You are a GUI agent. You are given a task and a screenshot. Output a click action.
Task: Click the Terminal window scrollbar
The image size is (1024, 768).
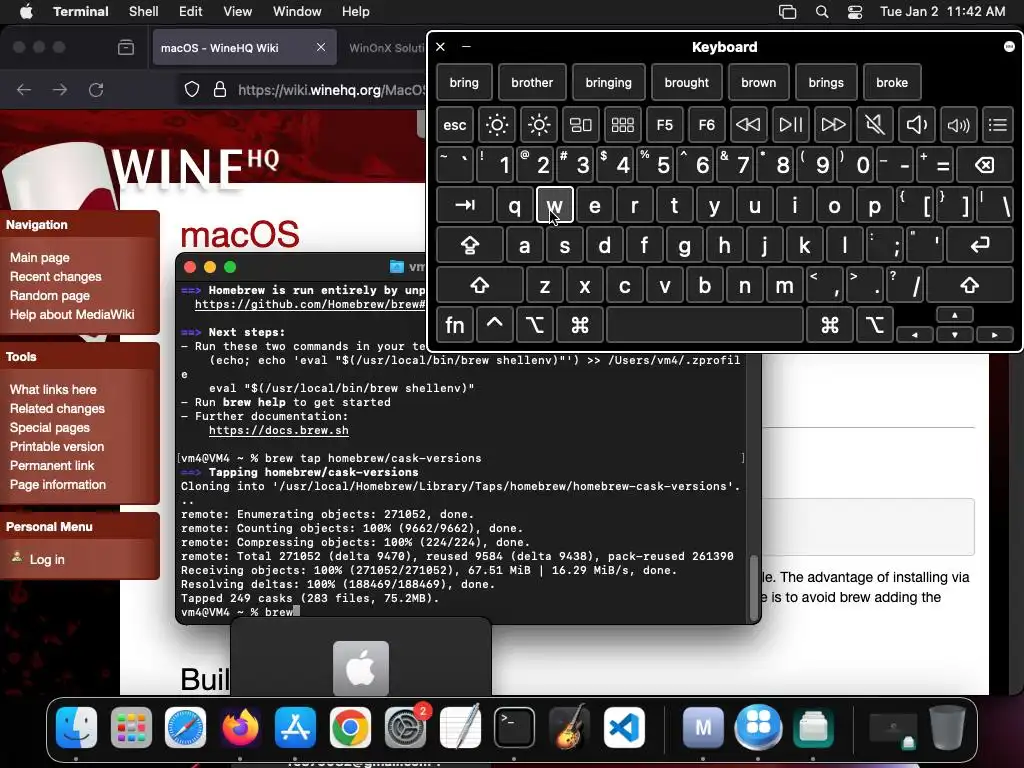coord(754,588)
